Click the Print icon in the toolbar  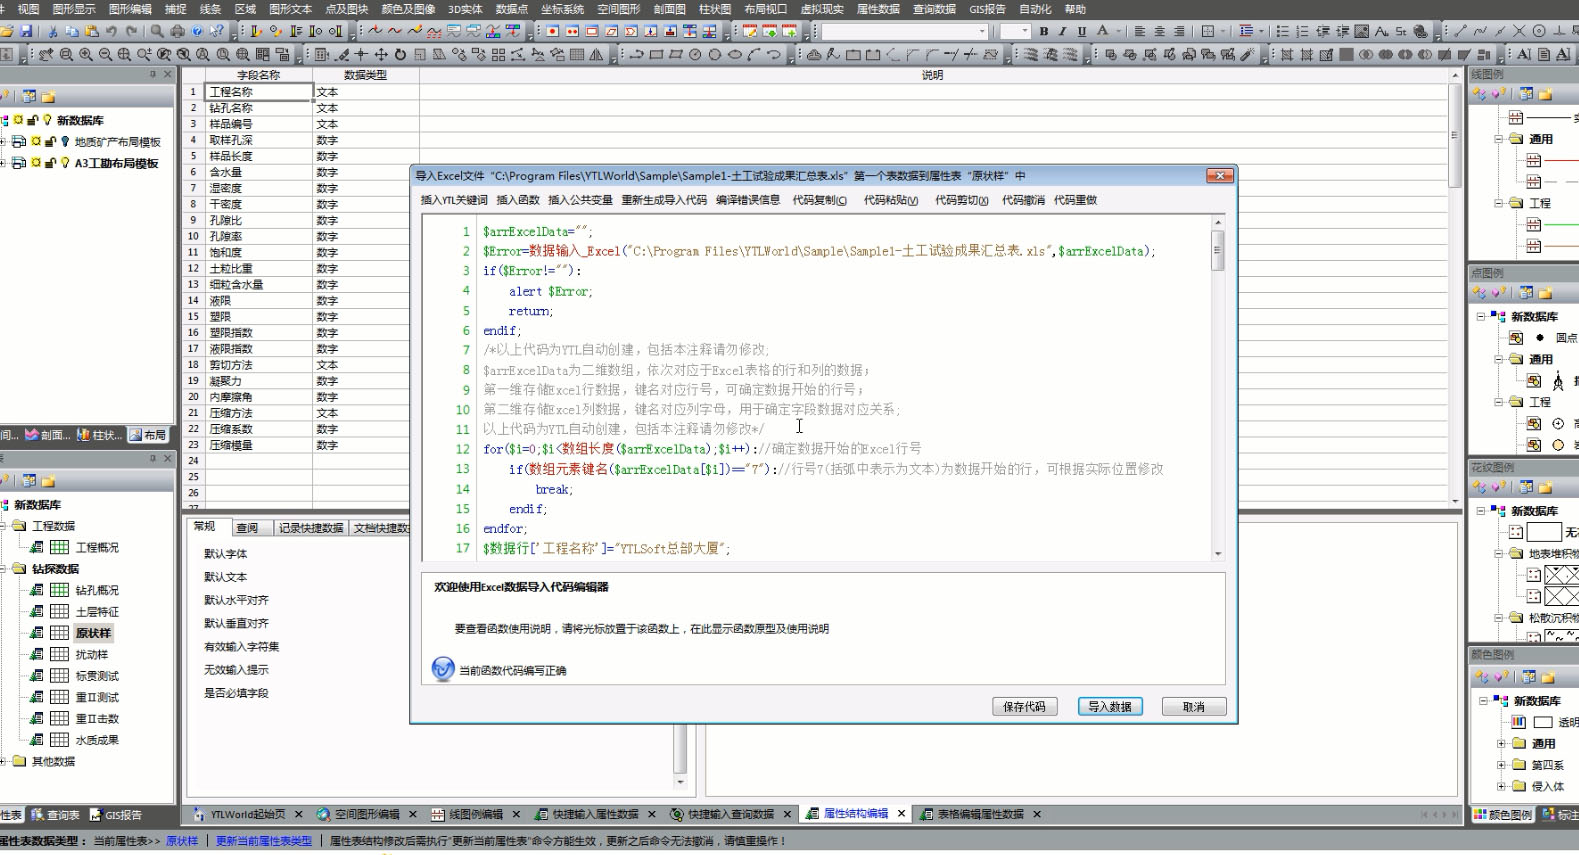click(177, 31)
